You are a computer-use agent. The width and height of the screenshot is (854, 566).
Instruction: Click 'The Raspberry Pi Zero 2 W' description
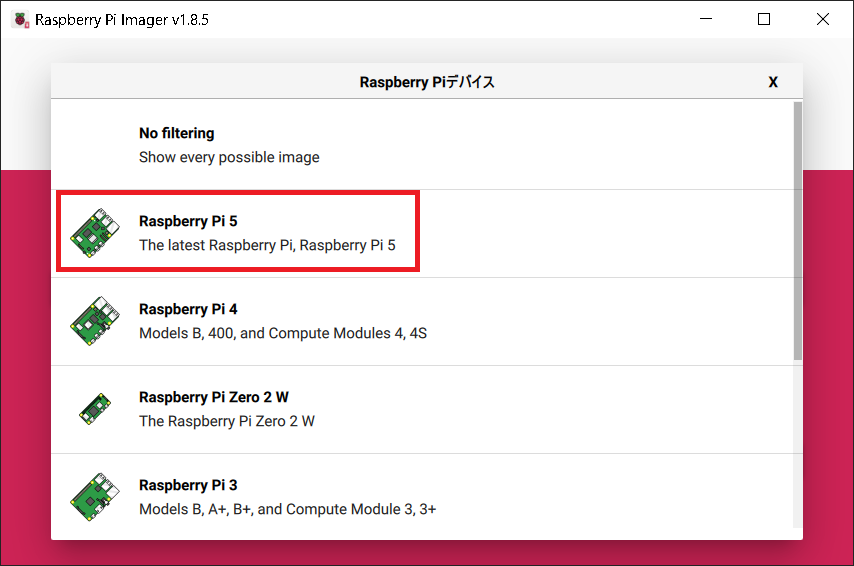point(227,422)
